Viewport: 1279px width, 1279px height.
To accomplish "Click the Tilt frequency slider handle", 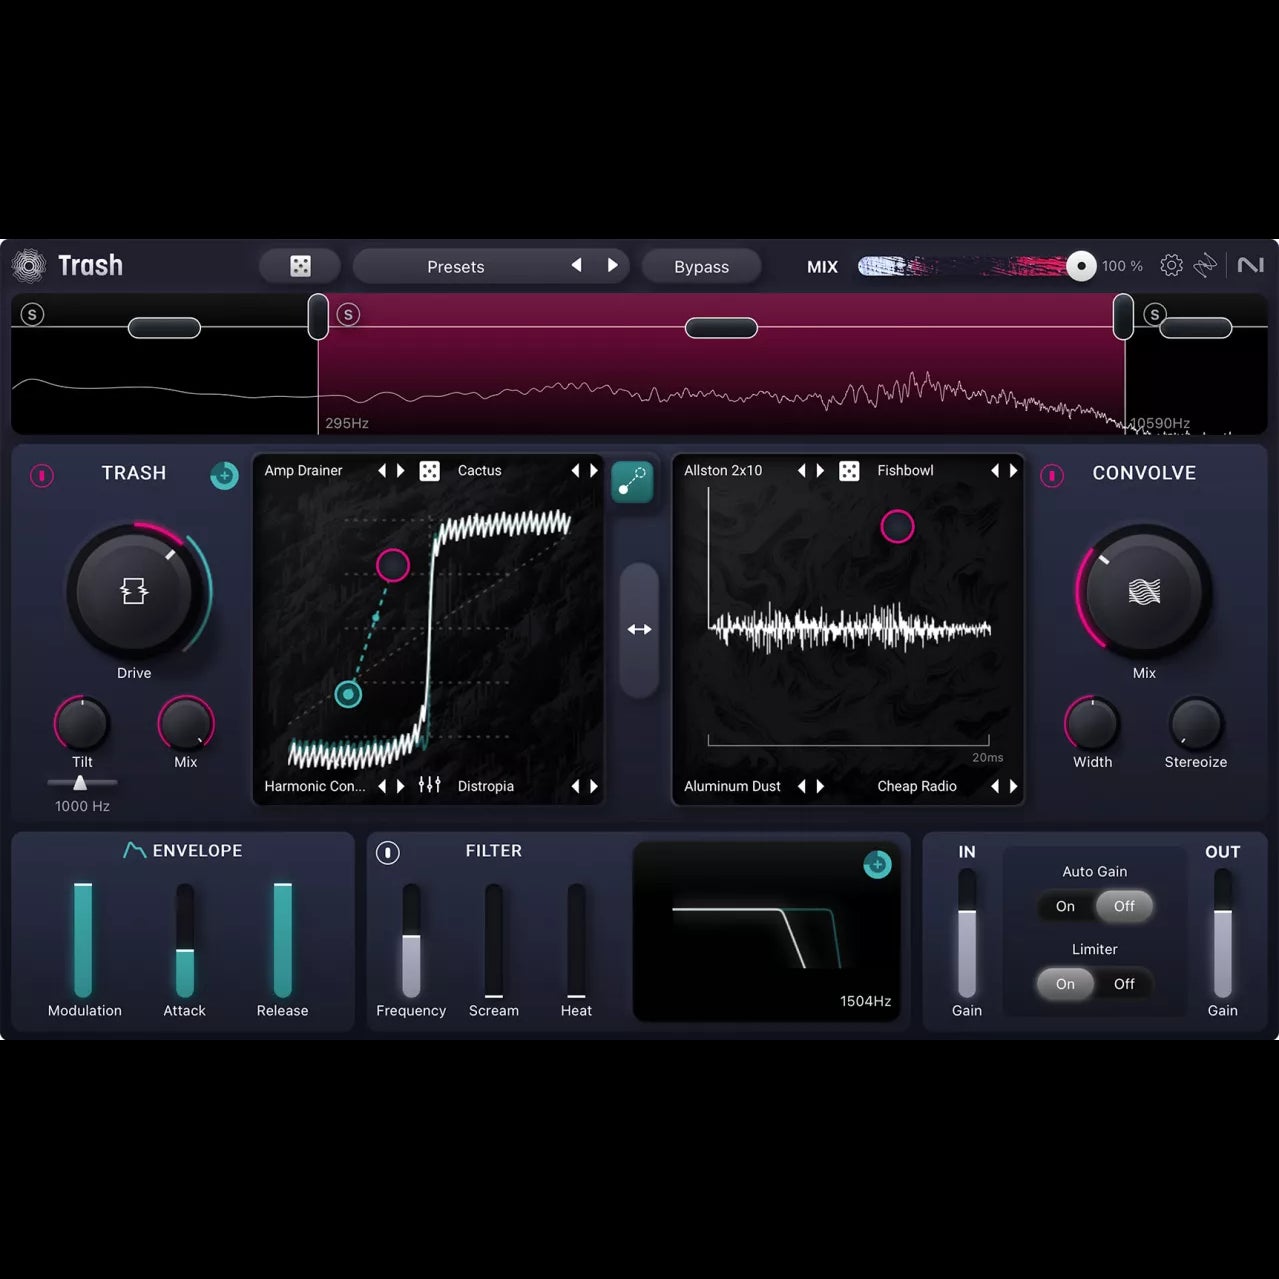I will pyautogui.click(x=80, y=783).
